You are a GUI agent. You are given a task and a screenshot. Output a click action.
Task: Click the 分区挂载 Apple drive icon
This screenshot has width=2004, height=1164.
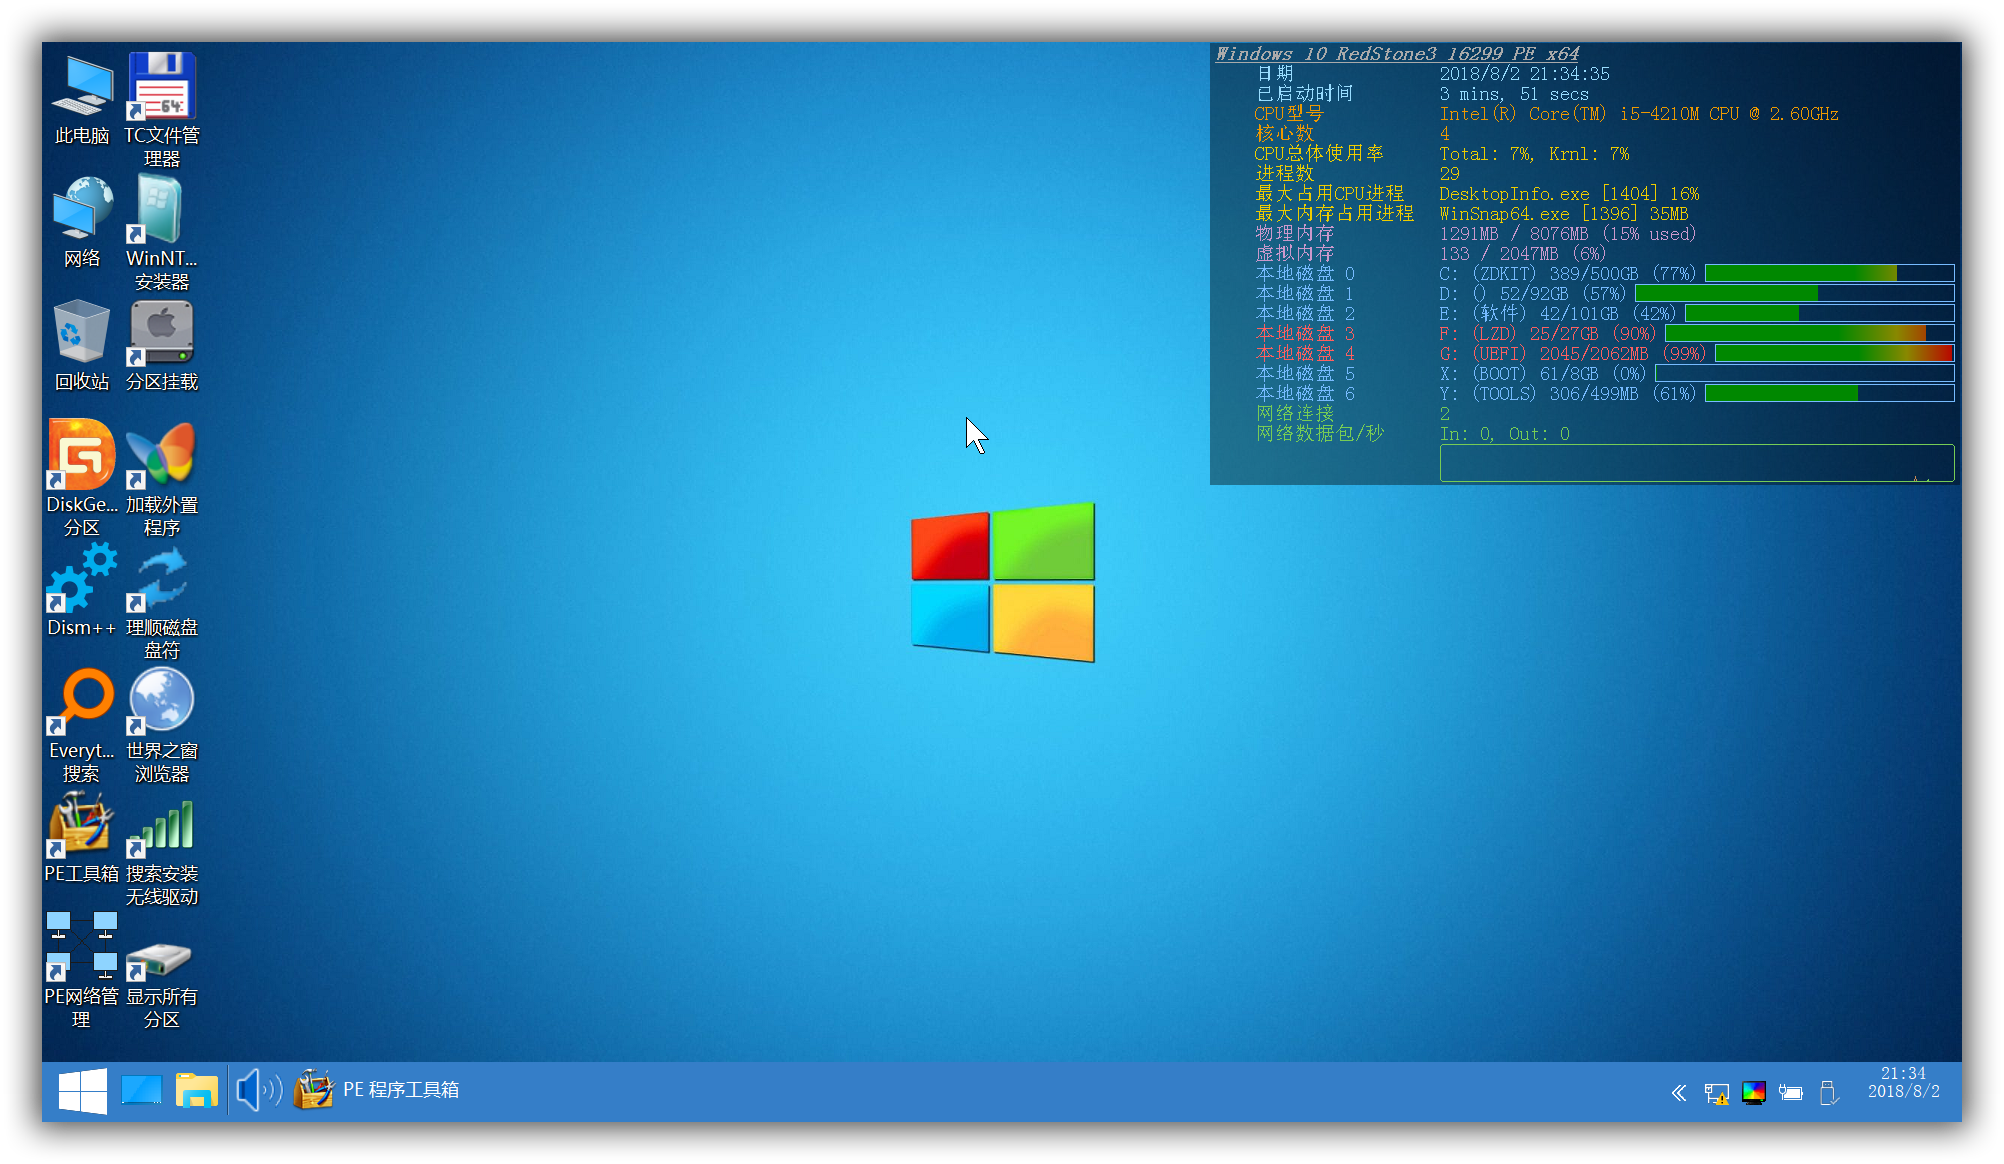click(x=162, y=333)
